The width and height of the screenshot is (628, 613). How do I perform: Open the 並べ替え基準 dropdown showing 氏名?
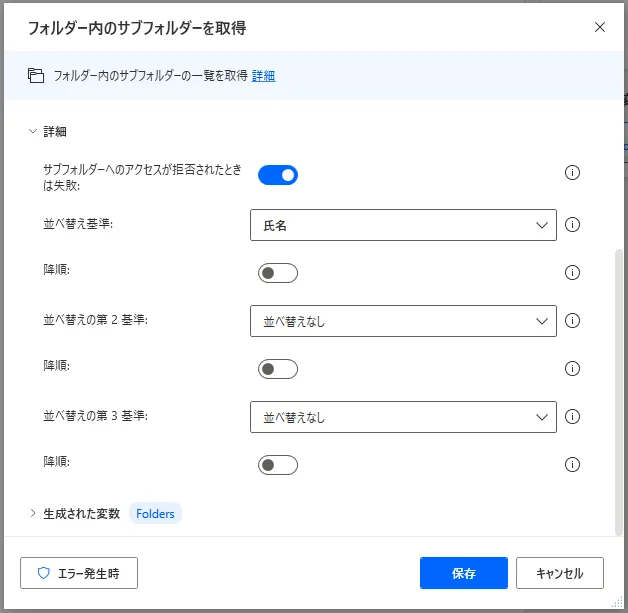pyautogui.click(x=402, y=225)
